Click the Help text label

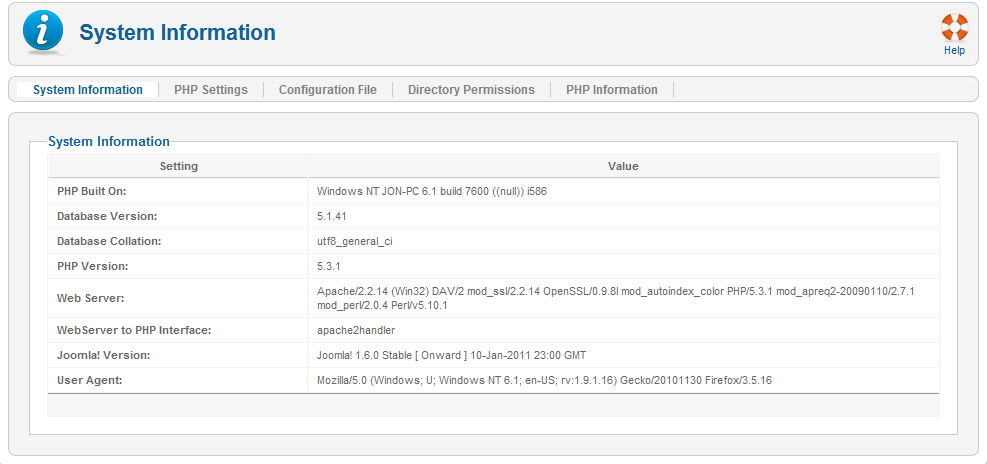[954, 50]
